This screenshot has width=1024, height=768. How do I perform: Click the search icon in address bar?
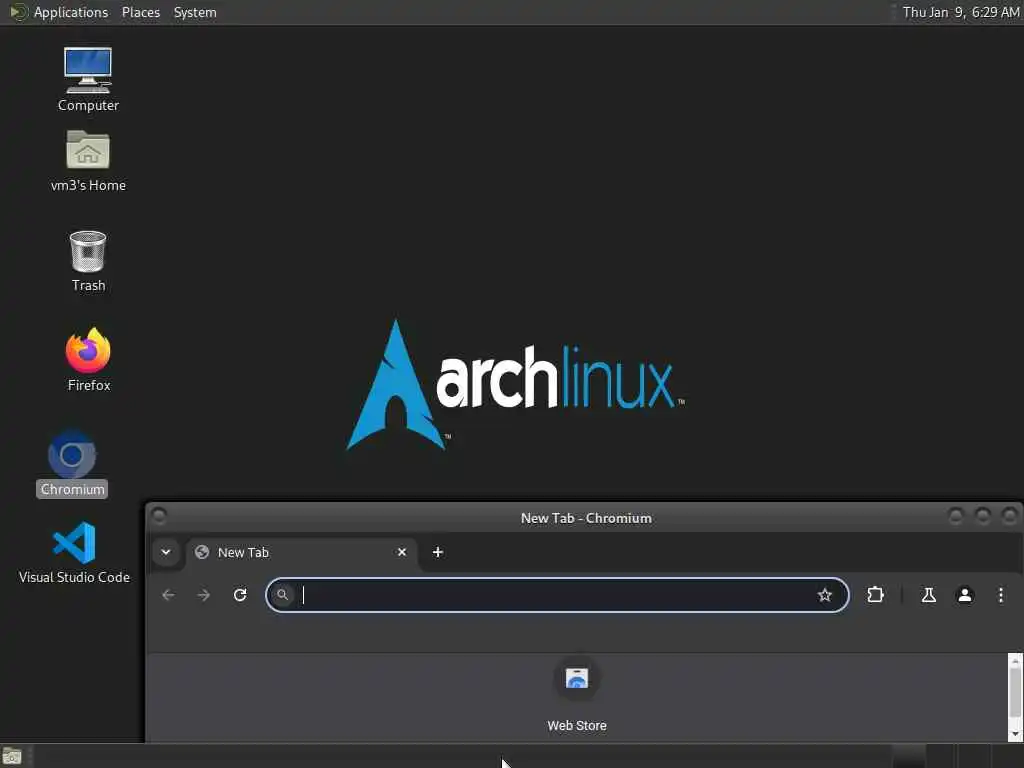tap(282, 595)
